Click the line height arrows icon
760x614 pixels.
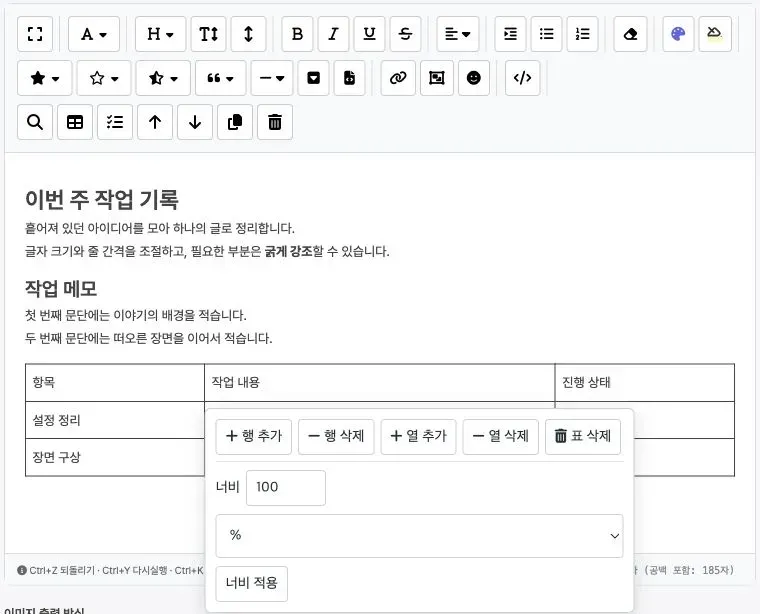point(248,34)
